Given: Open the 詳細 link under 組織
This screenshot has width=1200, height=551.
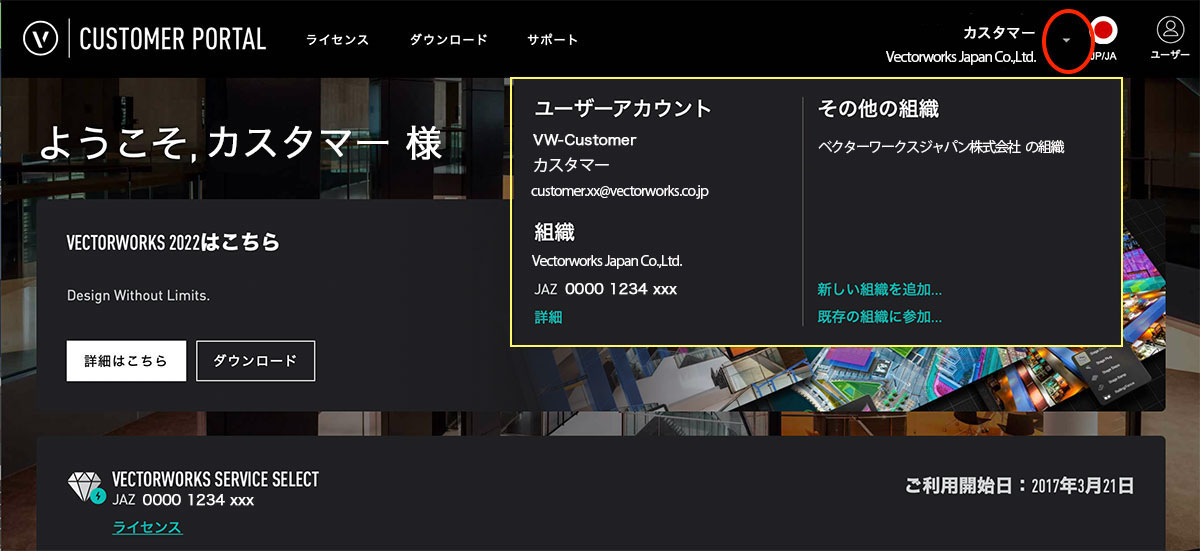Looking at the screenshot, I should 548,317.
